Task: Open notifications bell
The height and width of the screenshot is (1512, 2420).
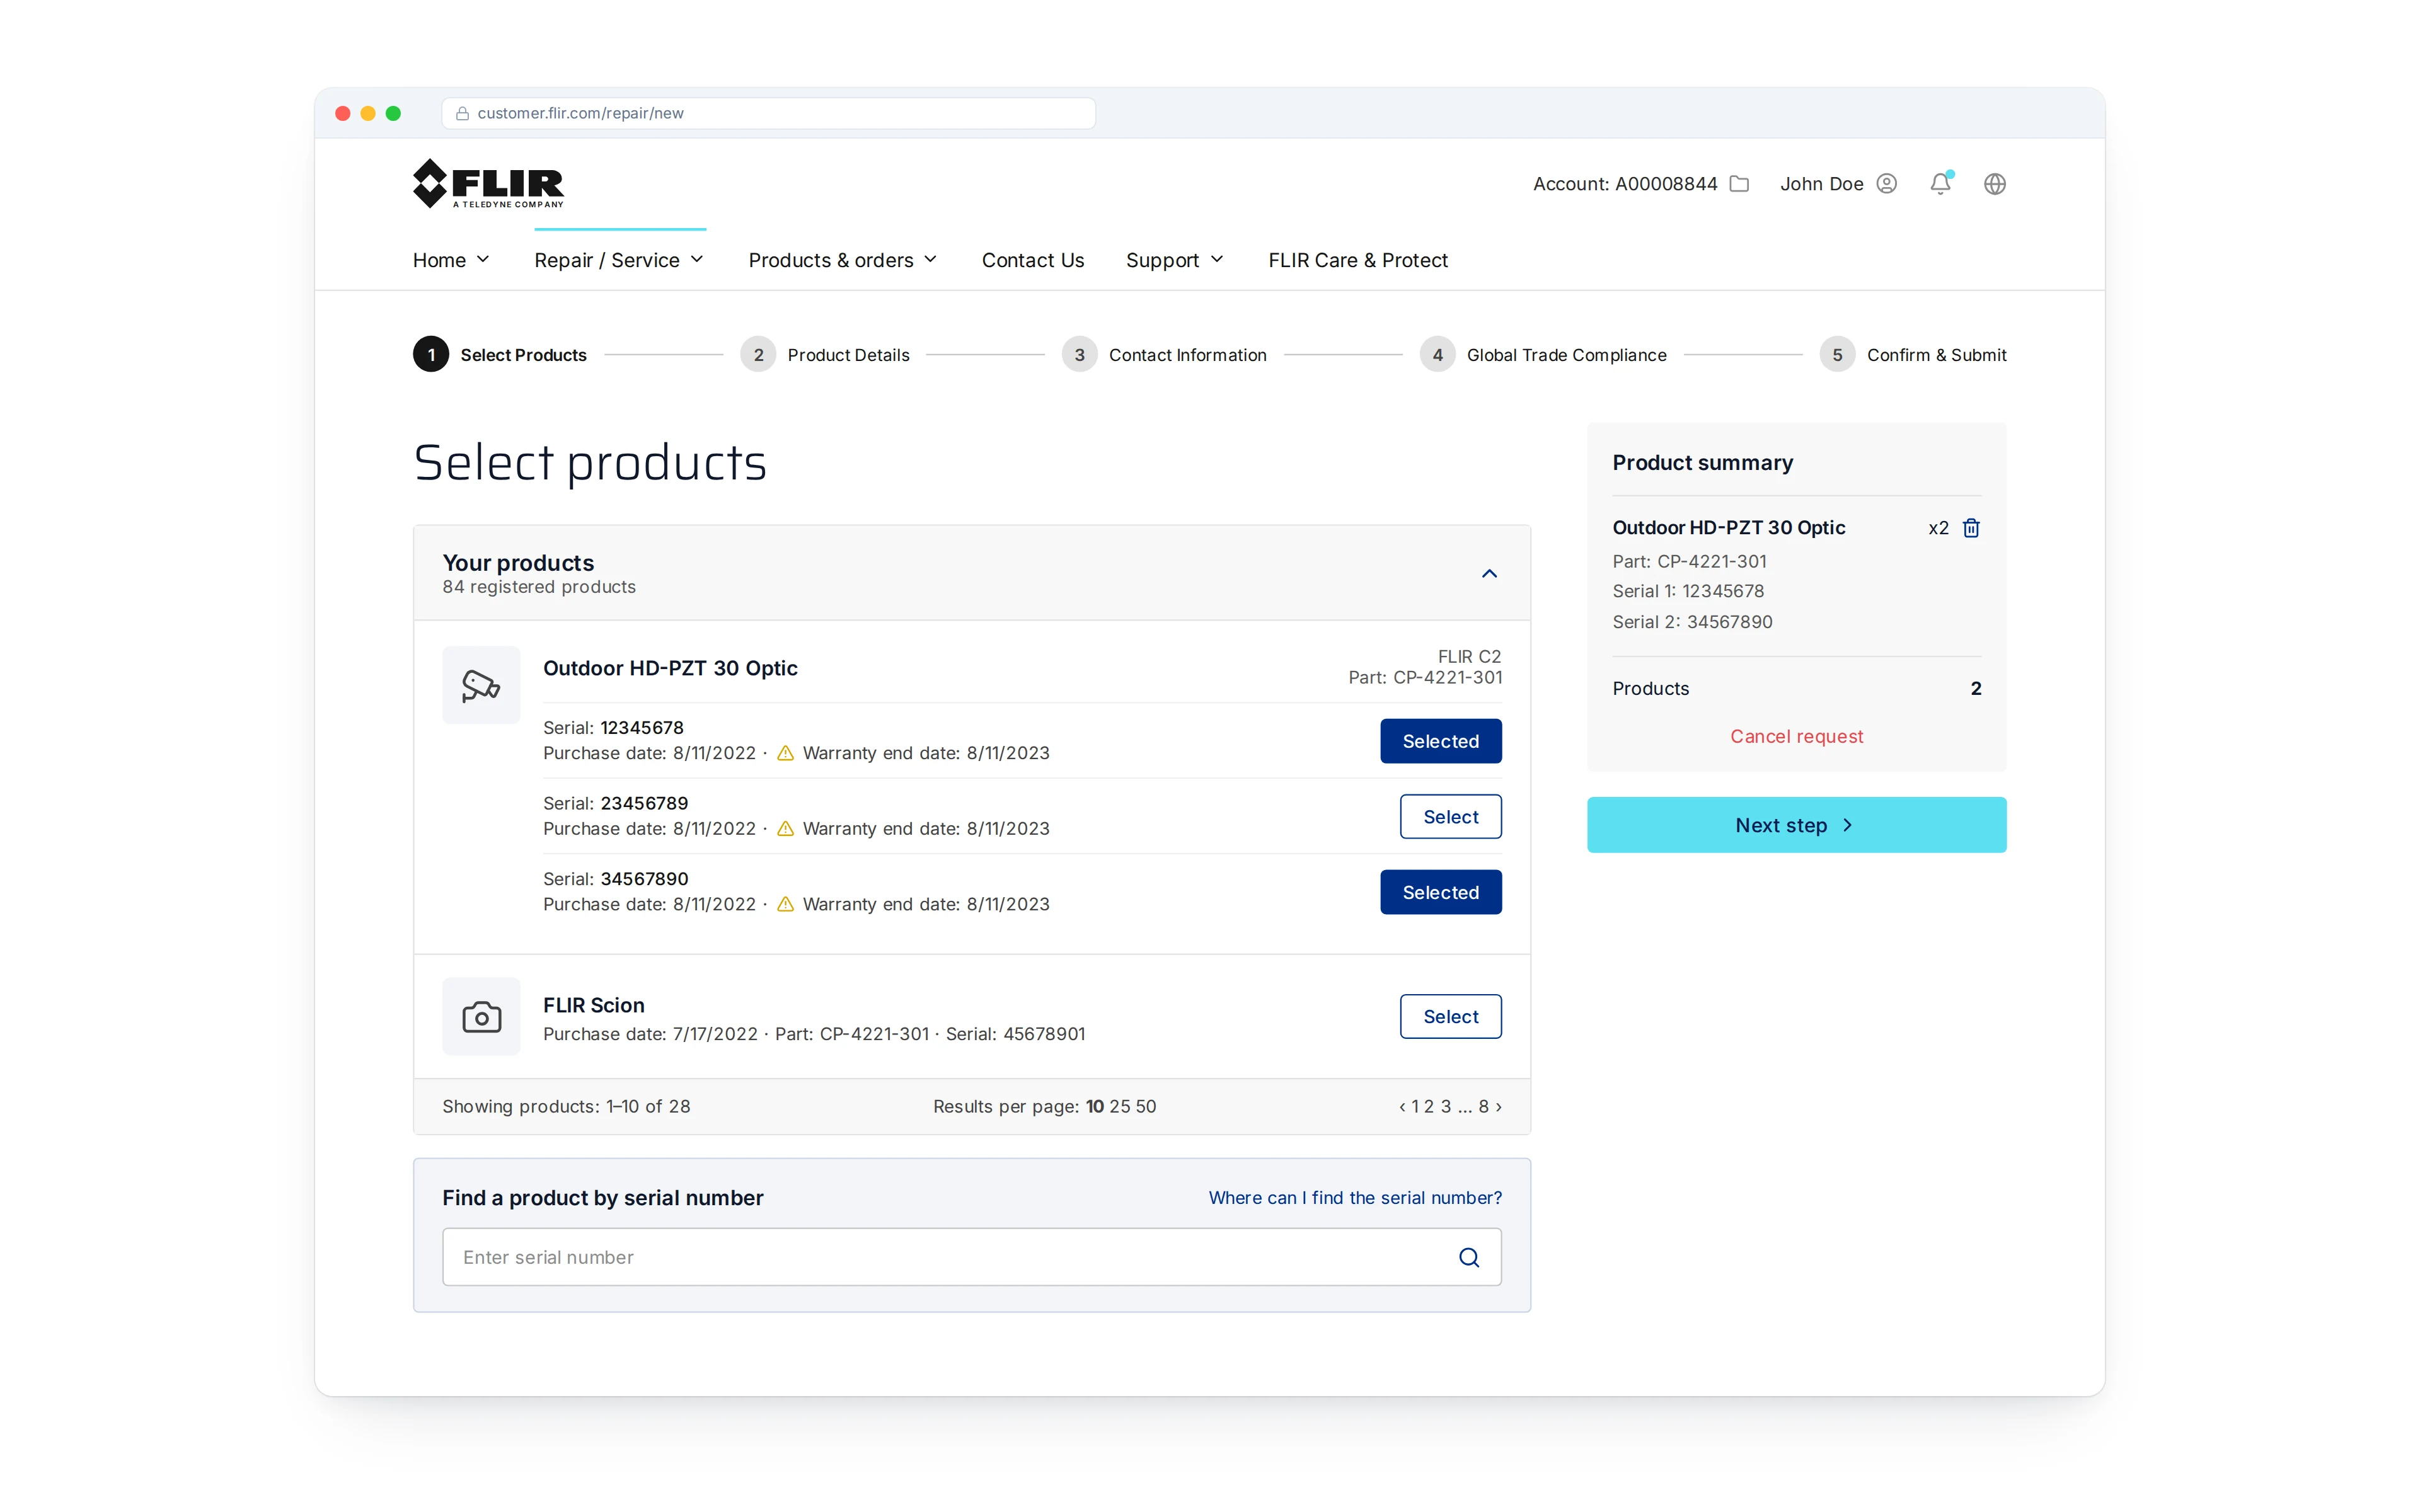Action: (x=1940, y=183)
